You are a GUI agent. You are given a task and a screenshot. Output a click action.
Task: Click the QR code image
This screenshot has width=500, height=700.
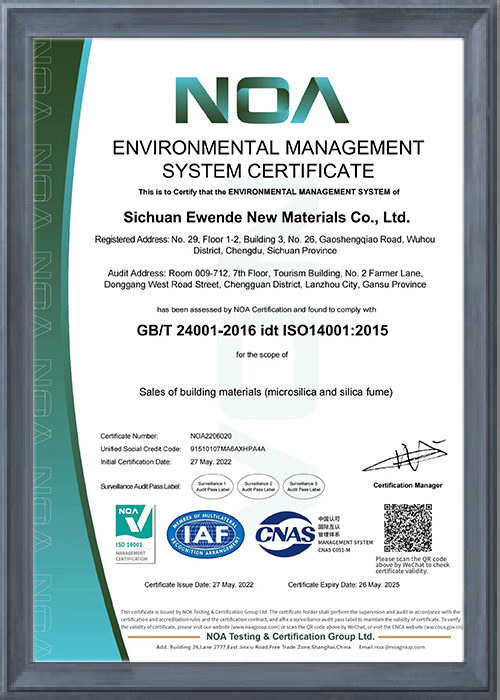click(x=408, y=528)
